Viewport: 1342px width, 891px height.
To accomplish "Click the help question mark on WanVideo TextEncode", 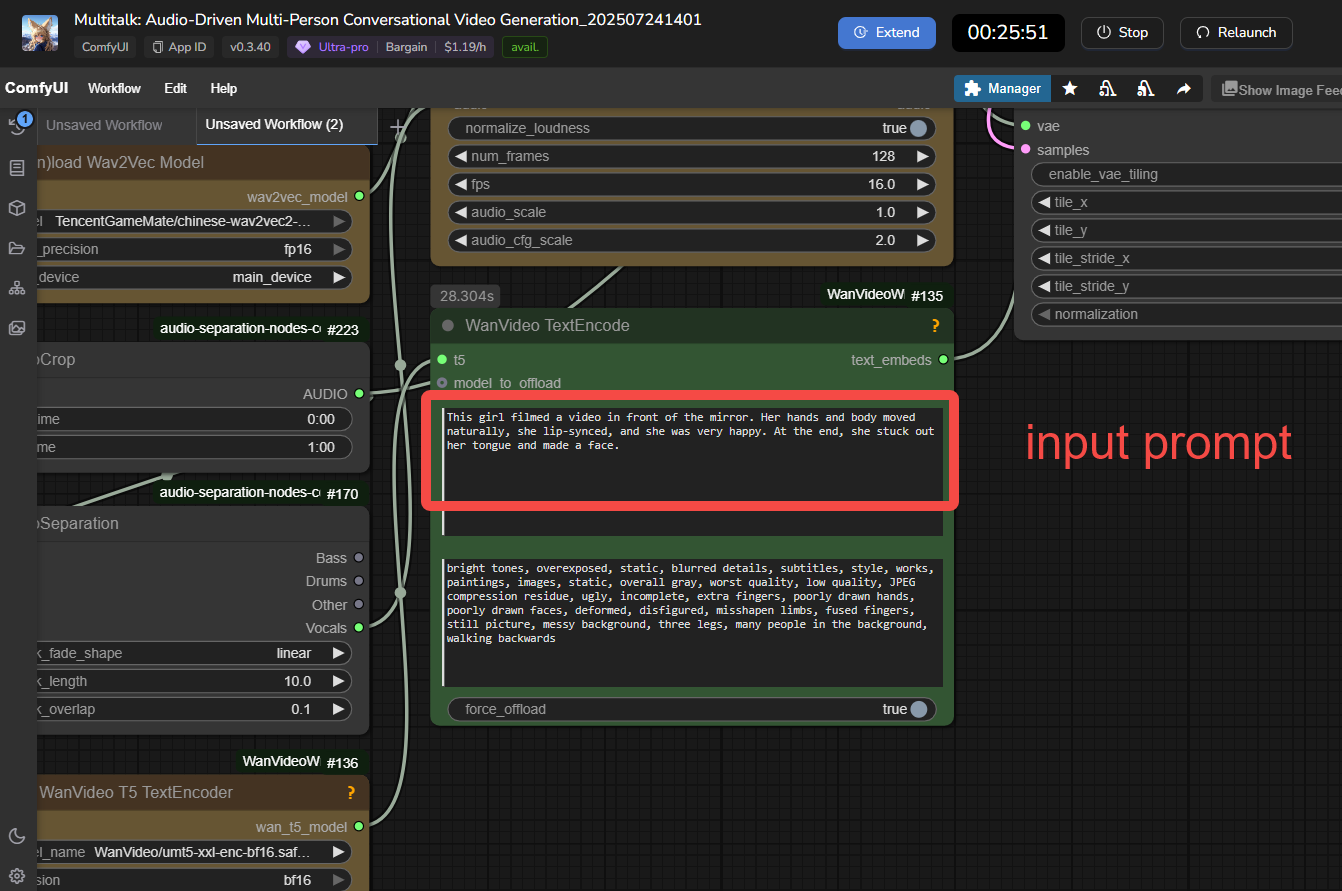I will [x=935, y=326].
